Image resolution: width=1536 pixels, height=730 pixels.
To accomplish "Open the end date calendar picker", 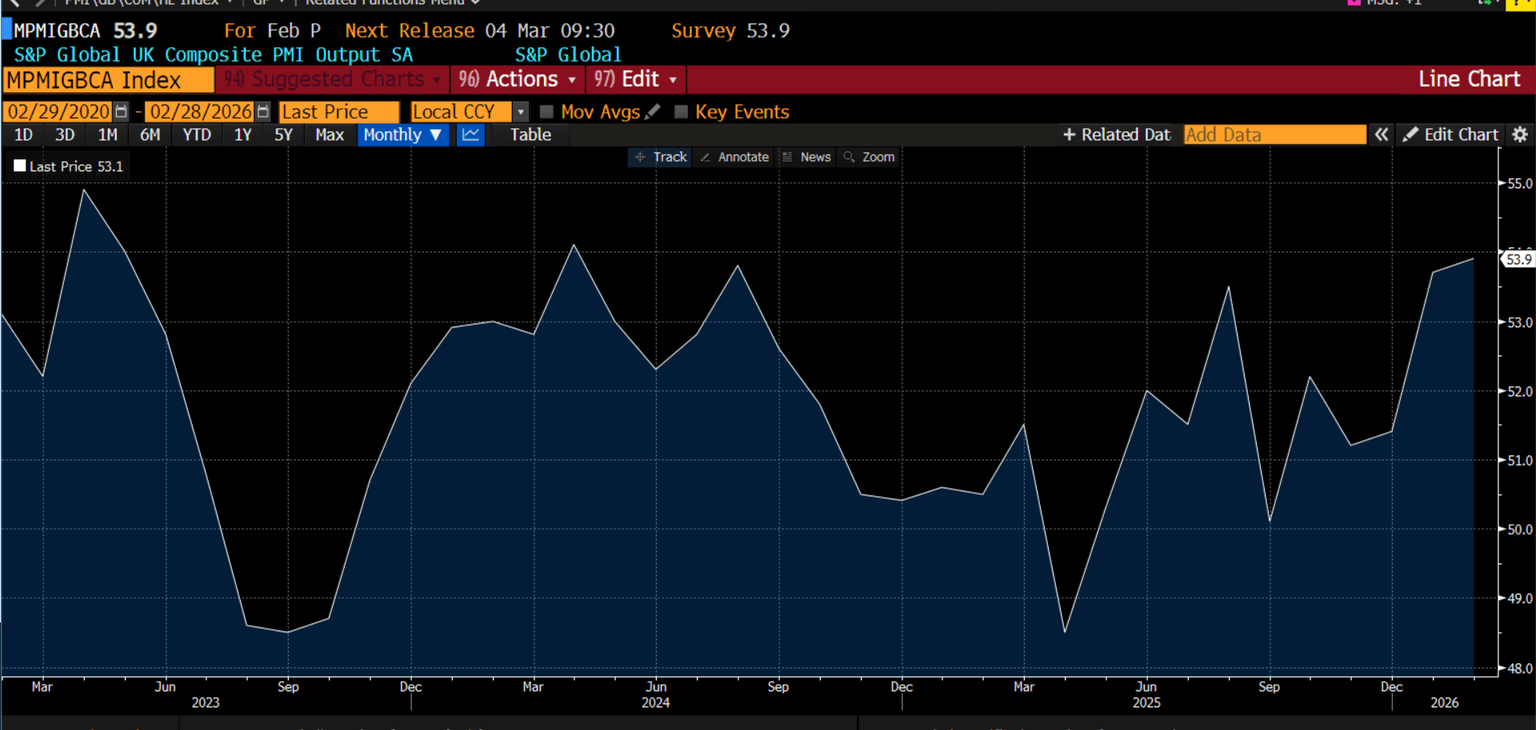I will click(x=263, y=112).
